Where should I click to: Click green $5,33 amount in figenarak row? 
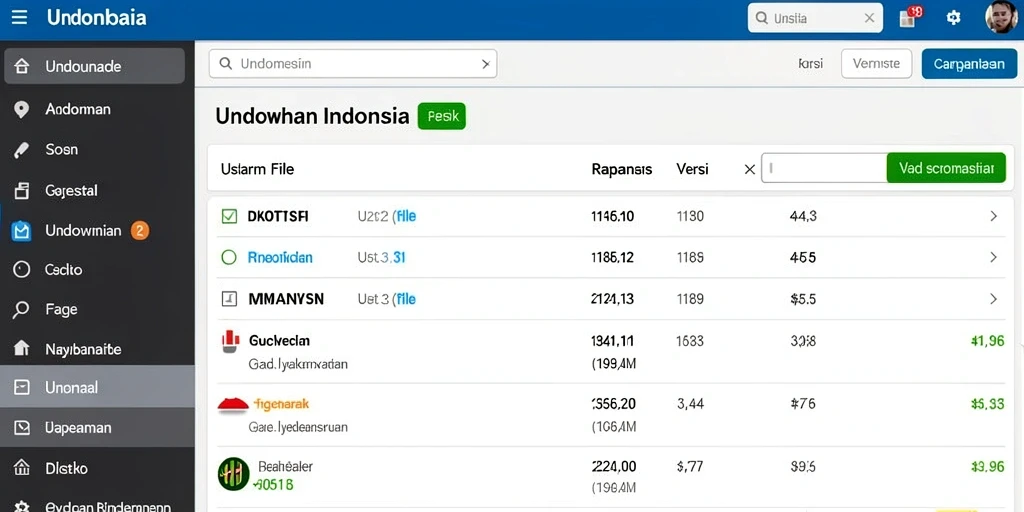(x=987, y=404)
